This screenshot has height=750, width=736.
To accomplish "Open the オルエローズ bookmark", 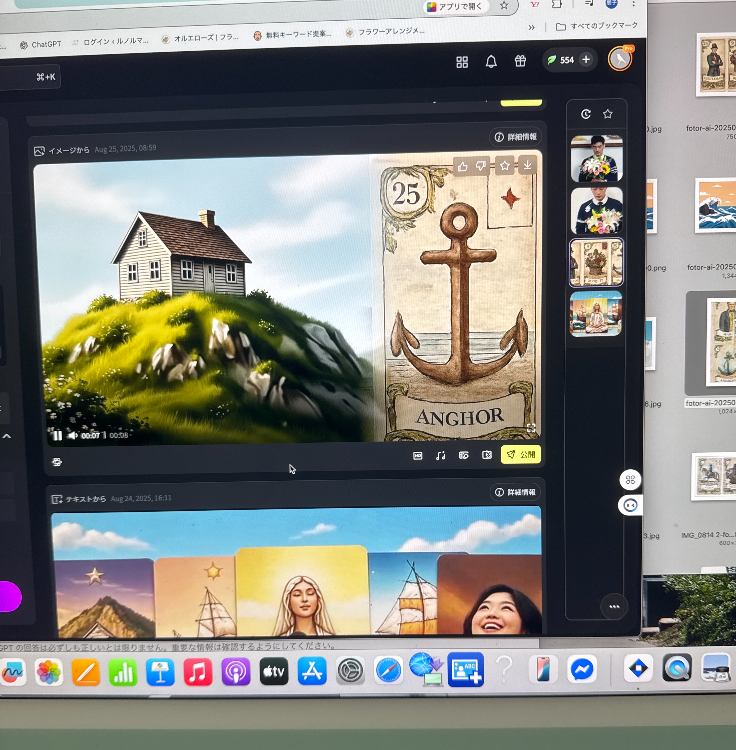I will (200, 38).
